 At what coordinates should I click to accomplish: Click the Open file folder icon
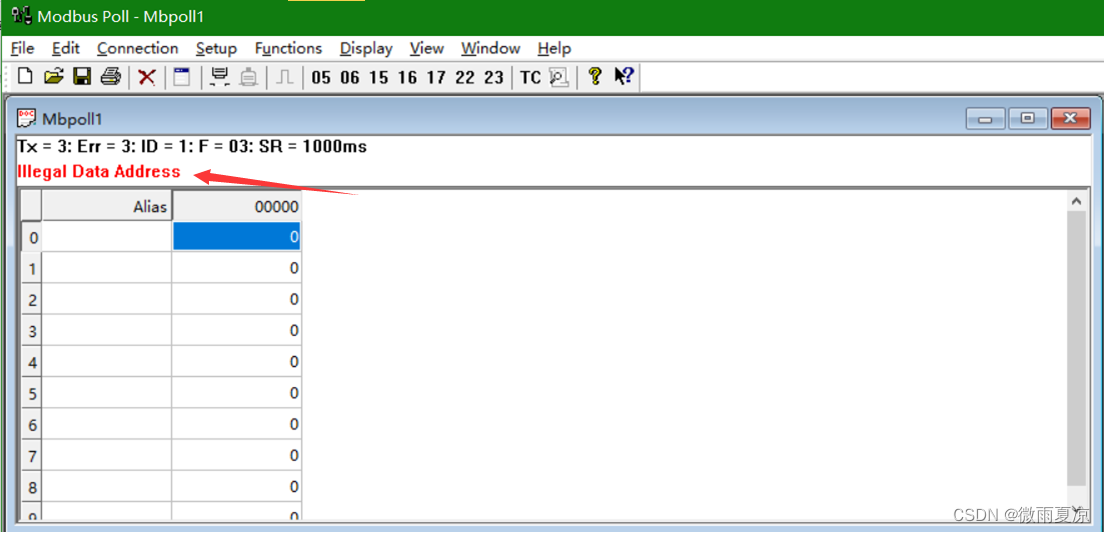click(54, 76)
